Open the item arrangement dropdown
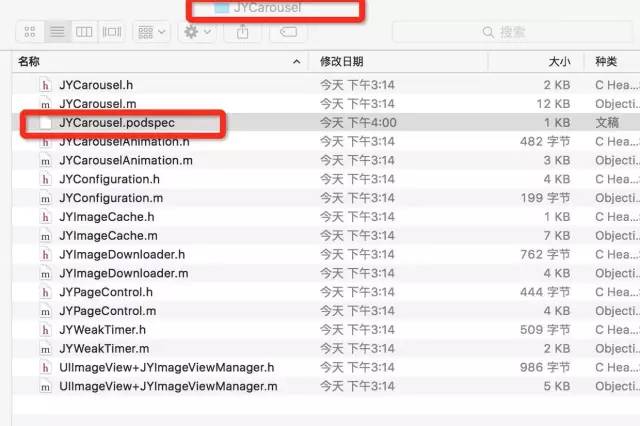This screenshot has height=426, width=640. pos(151,32)
